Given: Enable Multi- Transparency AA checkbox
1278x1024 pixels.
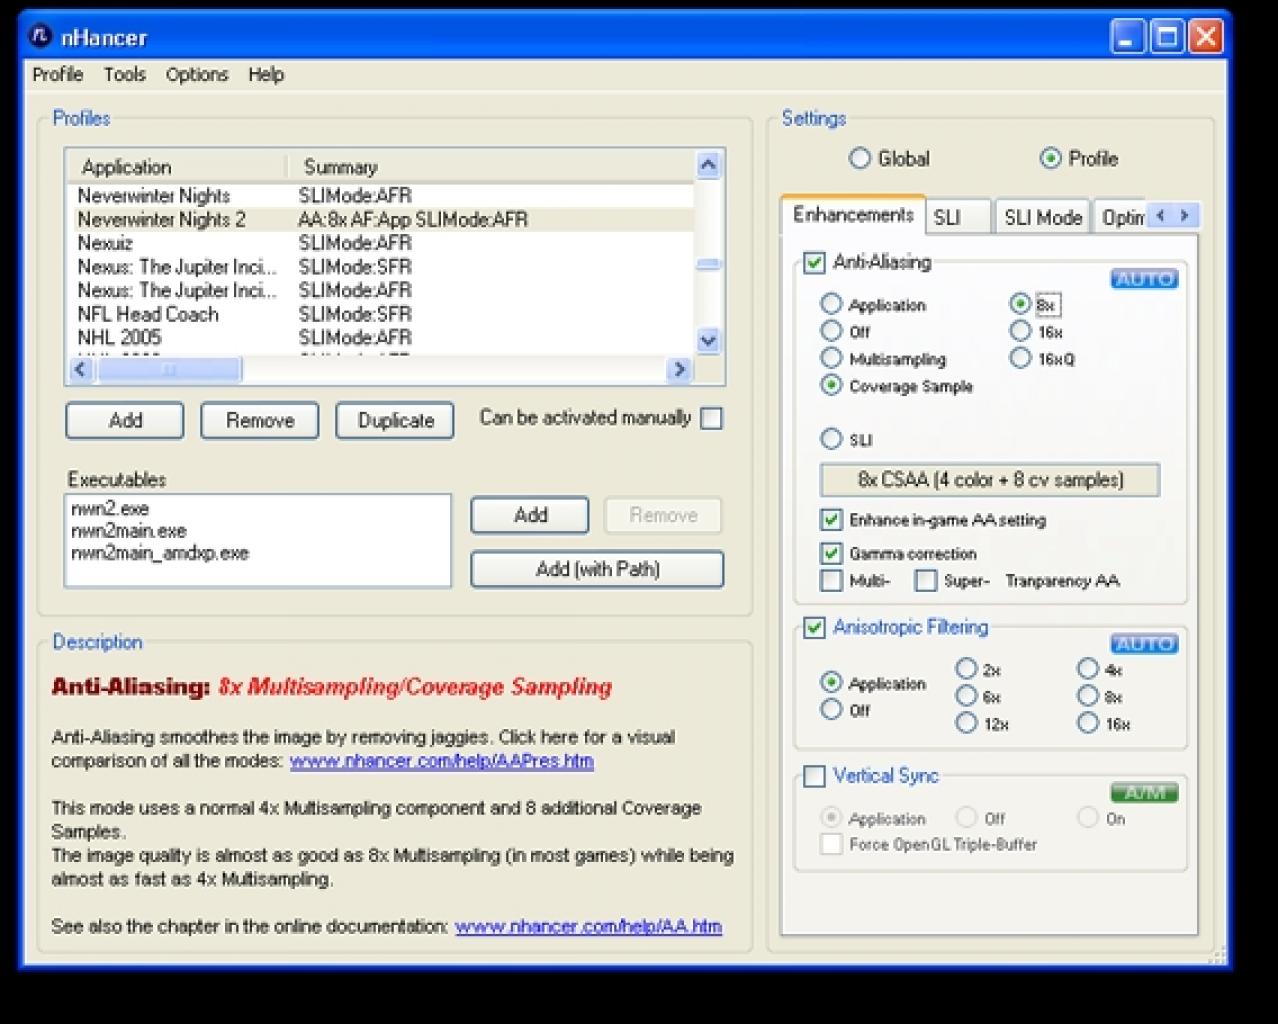Looking at the screenshot, I should (831, 580).
